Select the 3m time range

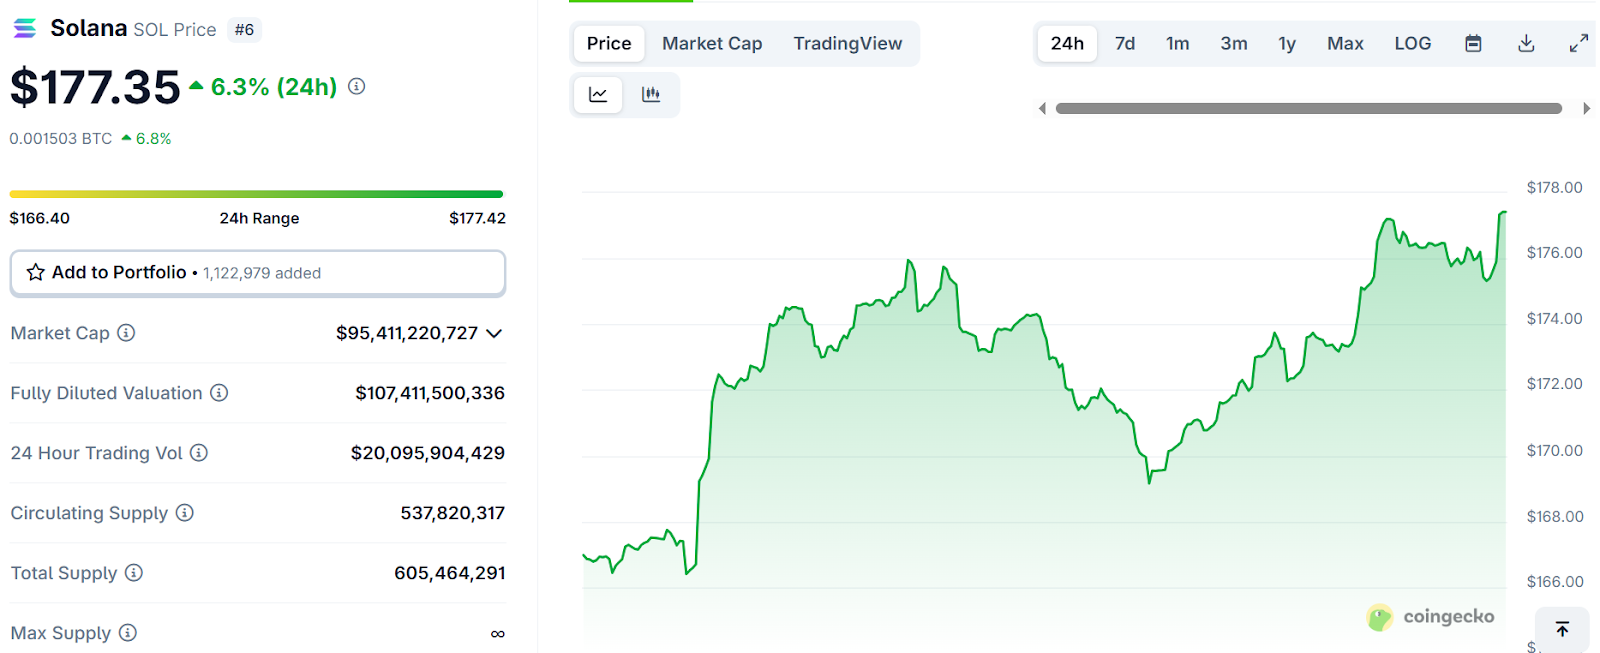click(x=1234, y=44)
